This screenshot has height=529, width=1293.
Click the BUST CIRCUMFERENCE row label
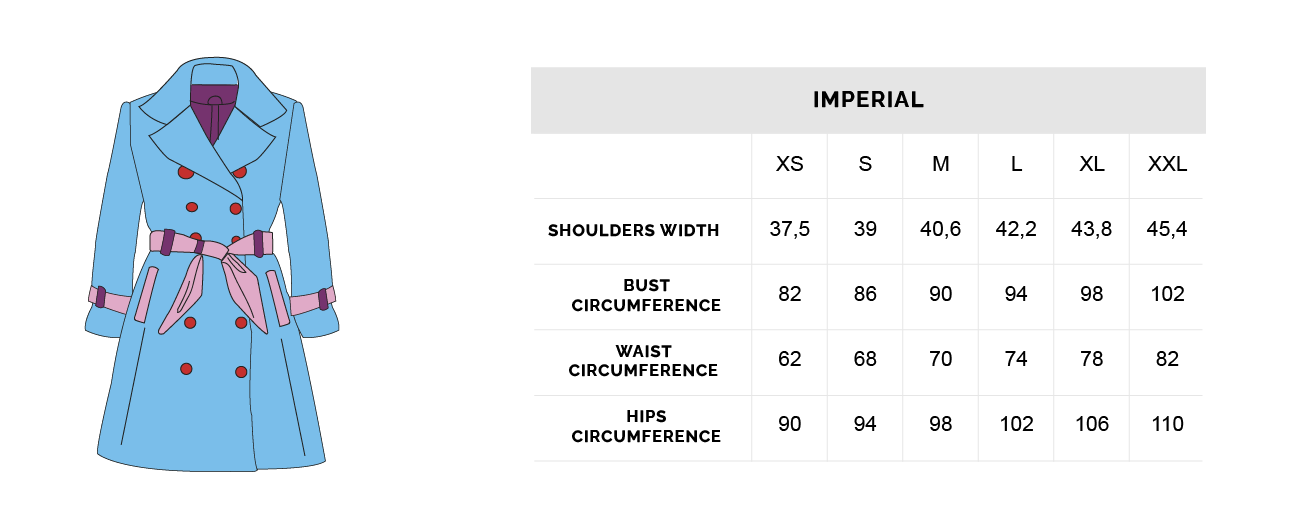(646, 296)
